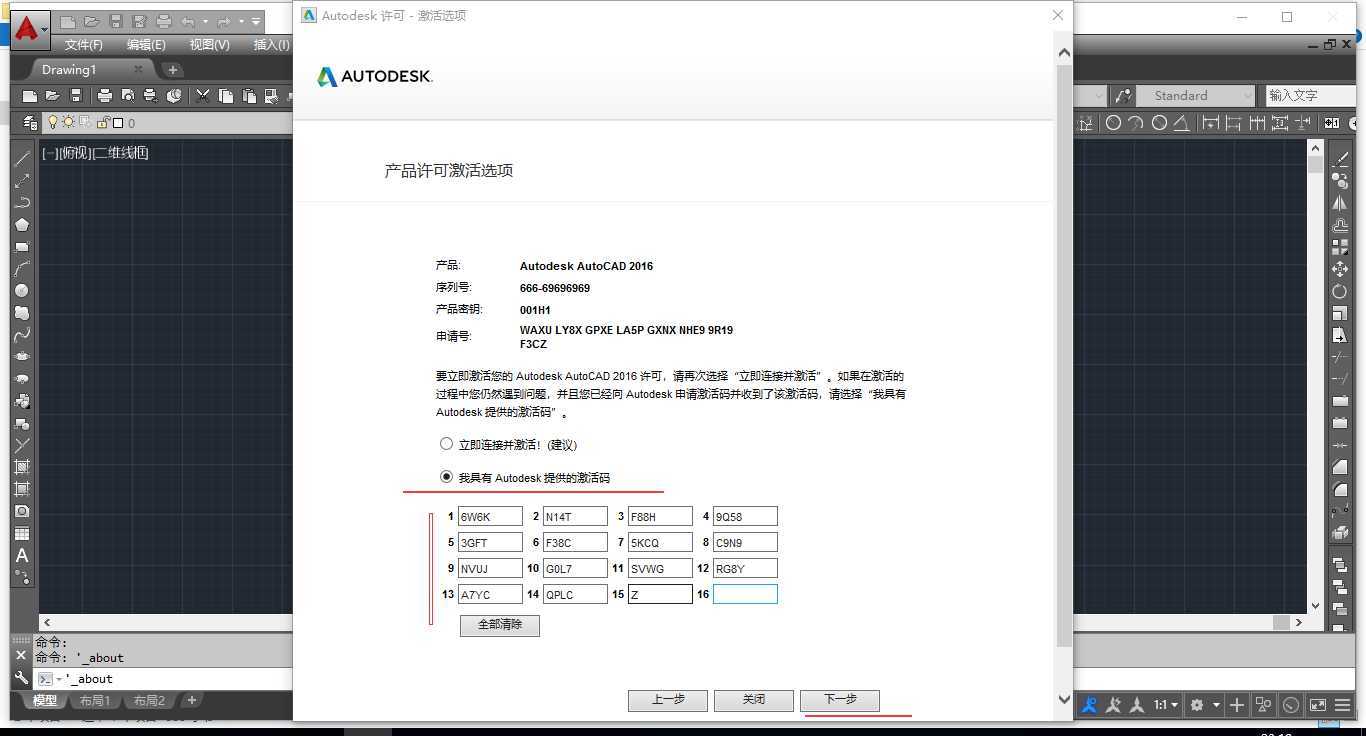Click the paste icon in the standard toolbar
The image size is (1366, 736).
point(248,96)
